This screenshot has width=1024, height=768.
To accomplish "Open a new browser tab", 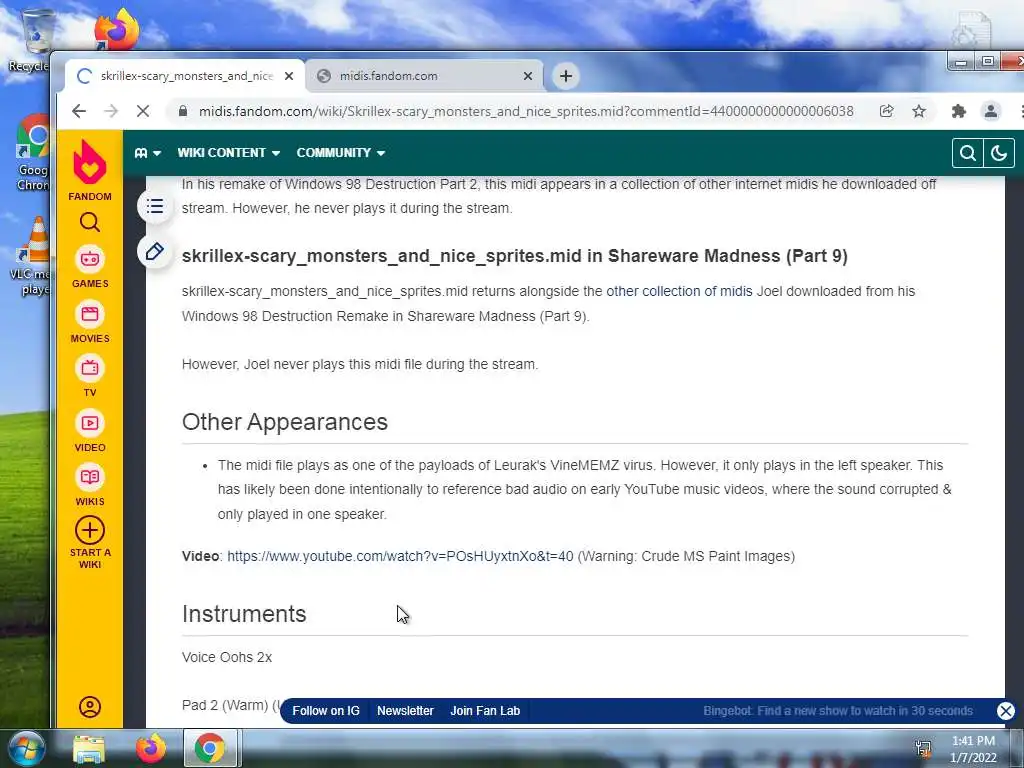I will point(566,76).
